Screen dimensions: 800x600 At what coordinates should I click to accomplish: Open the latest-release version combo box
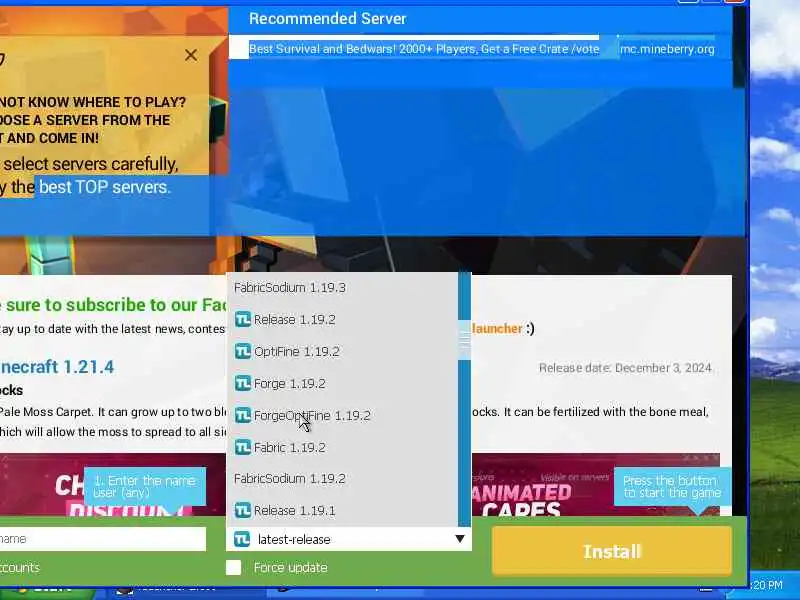pos(349,539)
